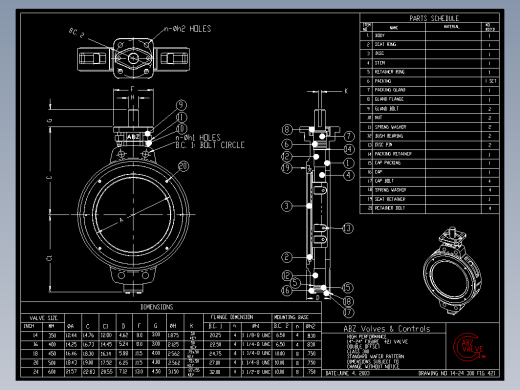
Task: Click balloon 19 on the section view
Action: click(287, 168)
